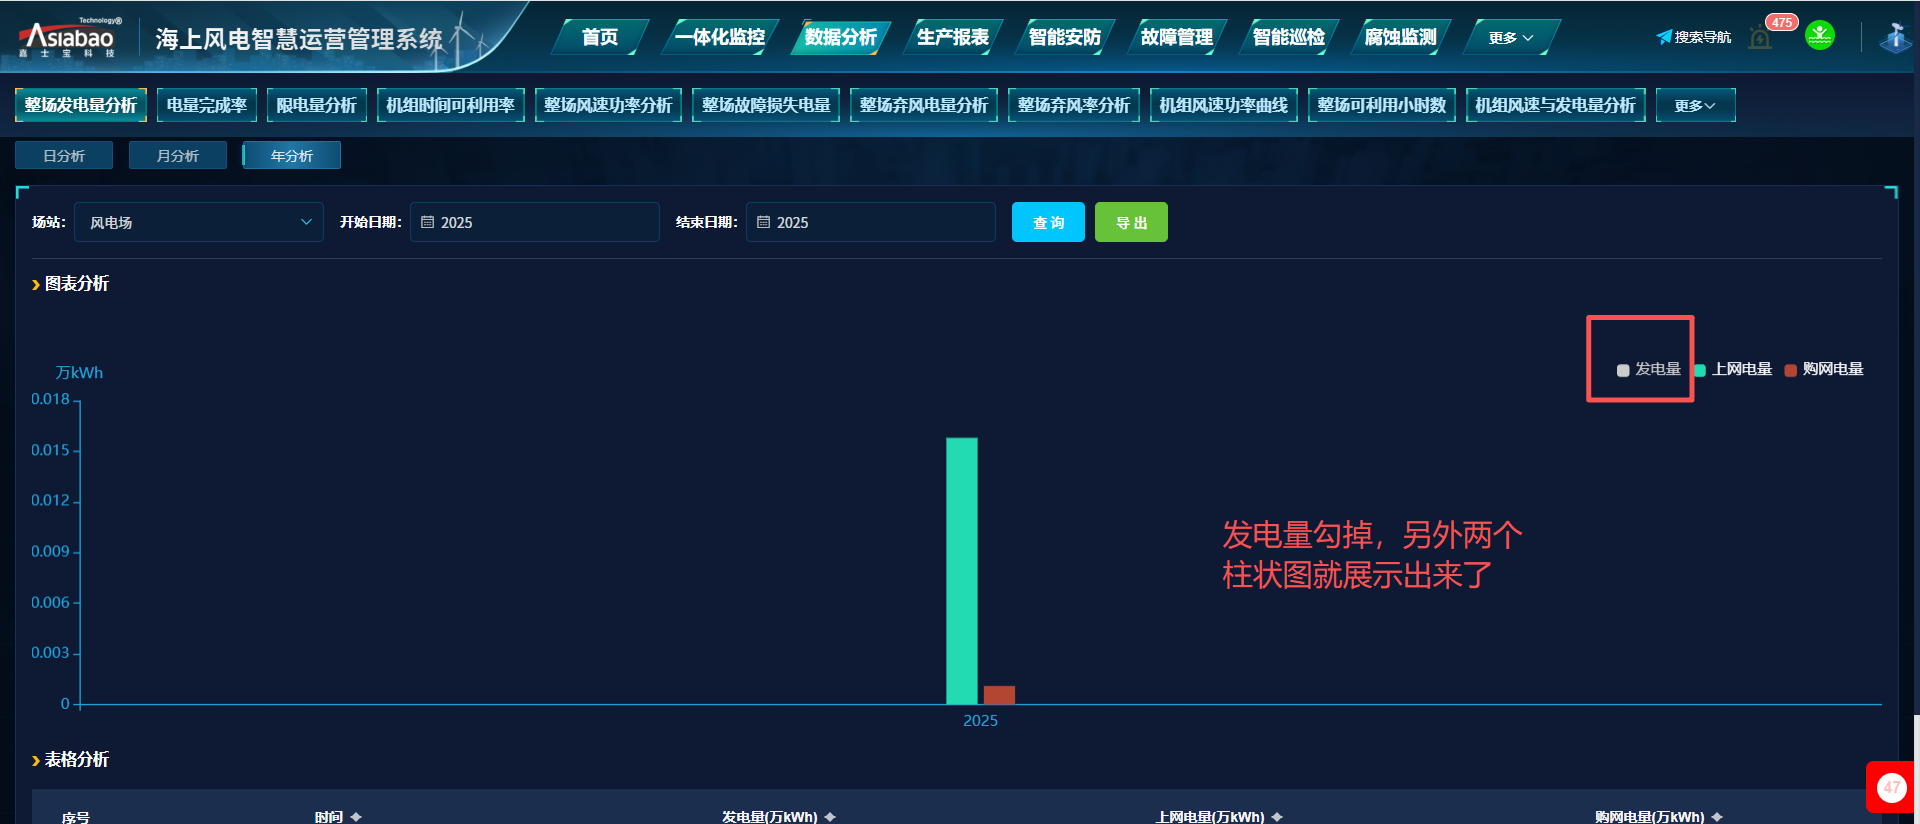The height and width of the screenshot is (824, 1920).
Task: Click the 搜索导航 paper plane icon
Action: [1663, 37]
